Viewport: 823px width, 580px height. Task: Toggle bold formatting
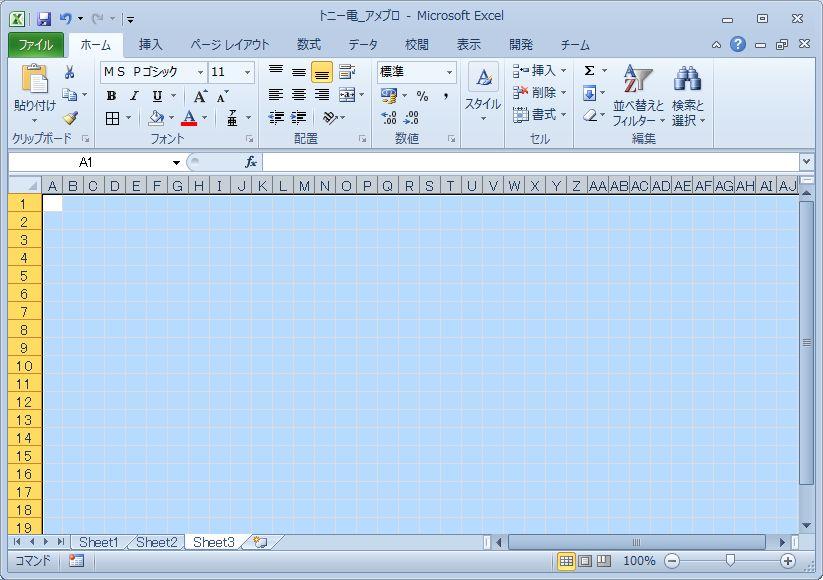111,96
